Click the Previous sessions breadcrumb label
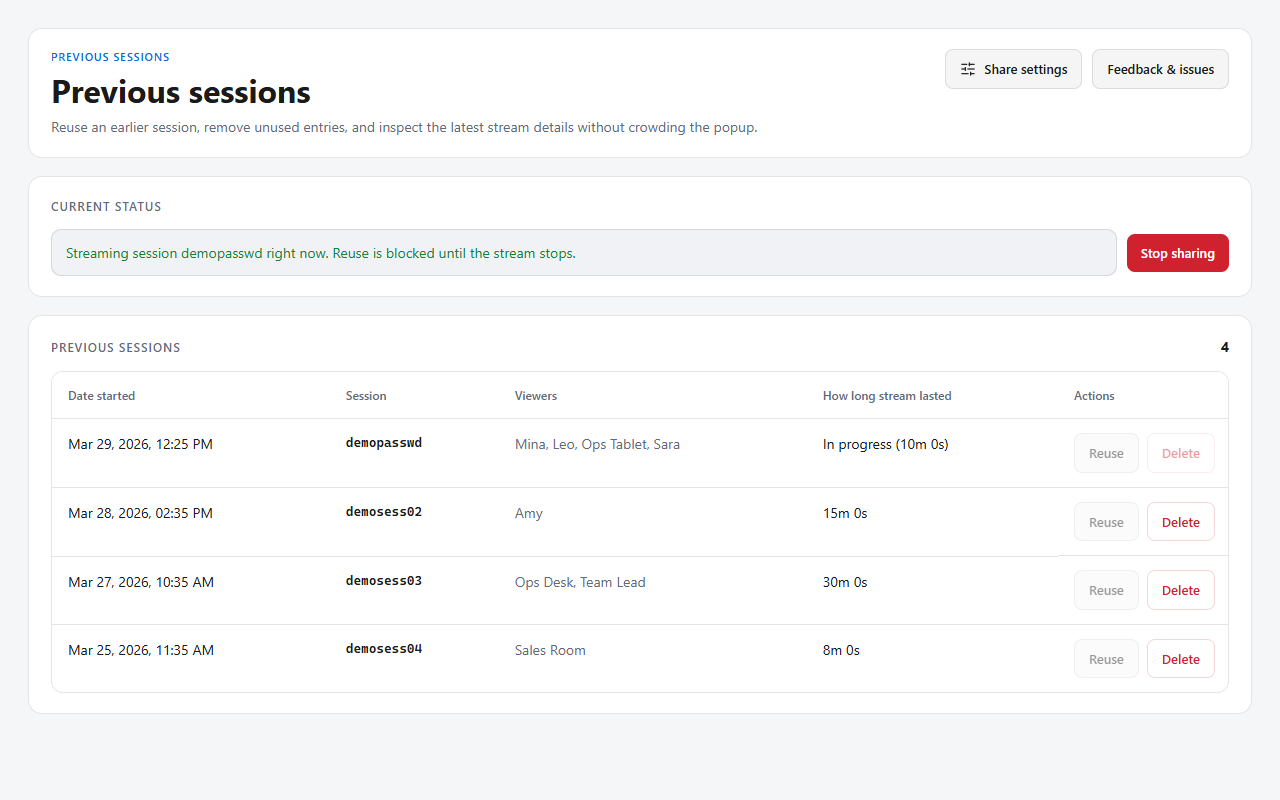1280x800 pixels. 110,57
